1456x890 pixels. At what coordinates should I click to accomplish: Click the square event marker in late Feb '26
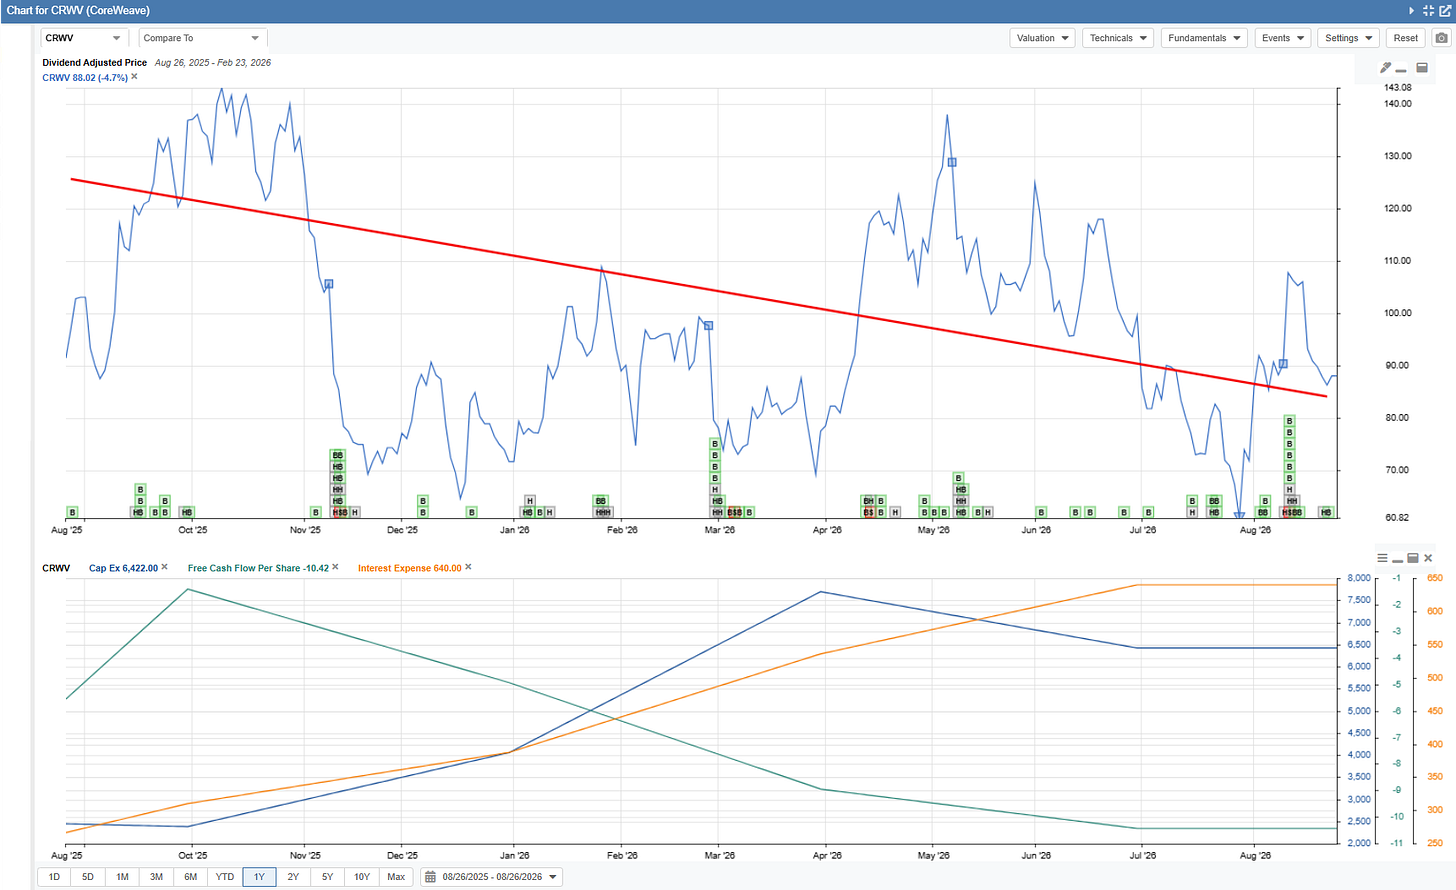coord(708,326)
